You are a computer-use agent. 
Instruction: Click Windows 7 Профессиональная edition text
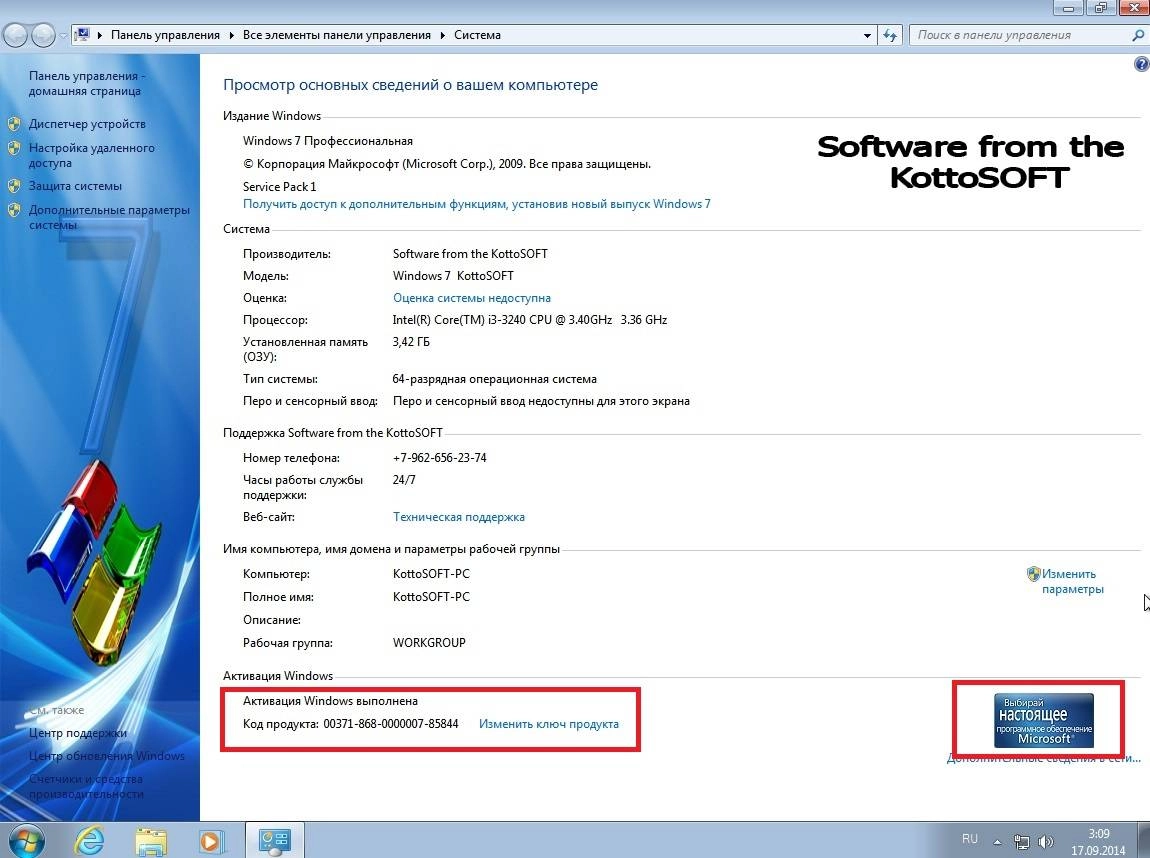tap(328, 141)
